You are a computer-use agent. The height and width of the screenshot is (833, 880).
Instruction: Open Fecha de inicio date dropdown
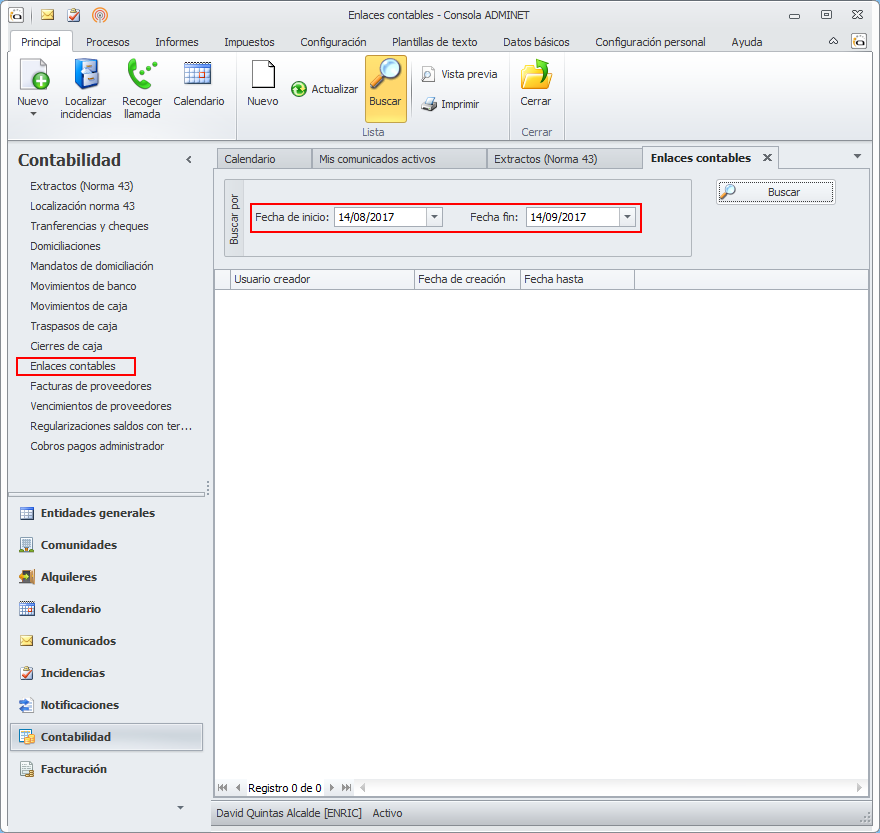[434, 217]
